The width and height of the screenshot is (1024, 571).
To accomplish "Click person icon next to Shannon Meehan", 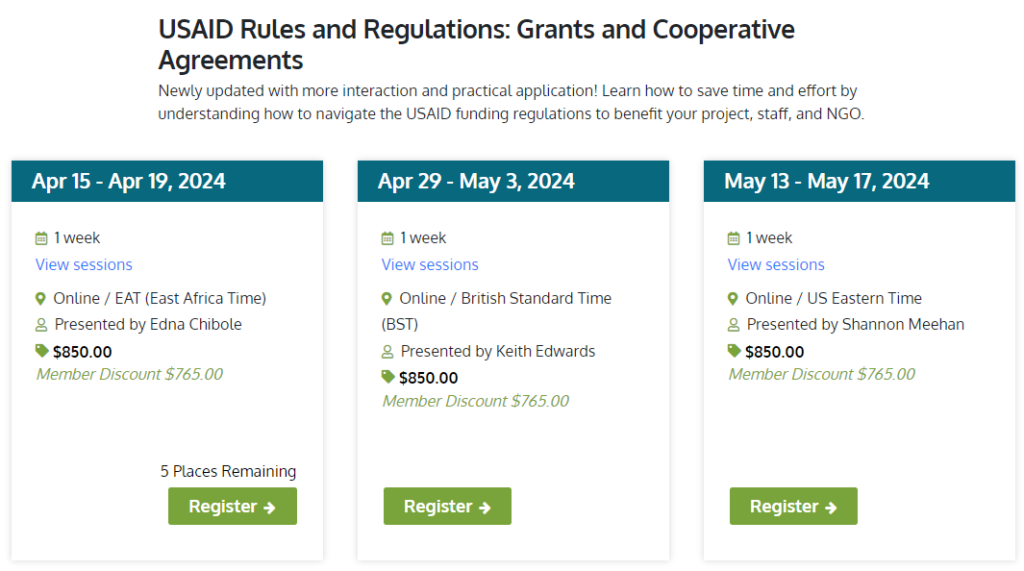I will click(x=733, y=325).
